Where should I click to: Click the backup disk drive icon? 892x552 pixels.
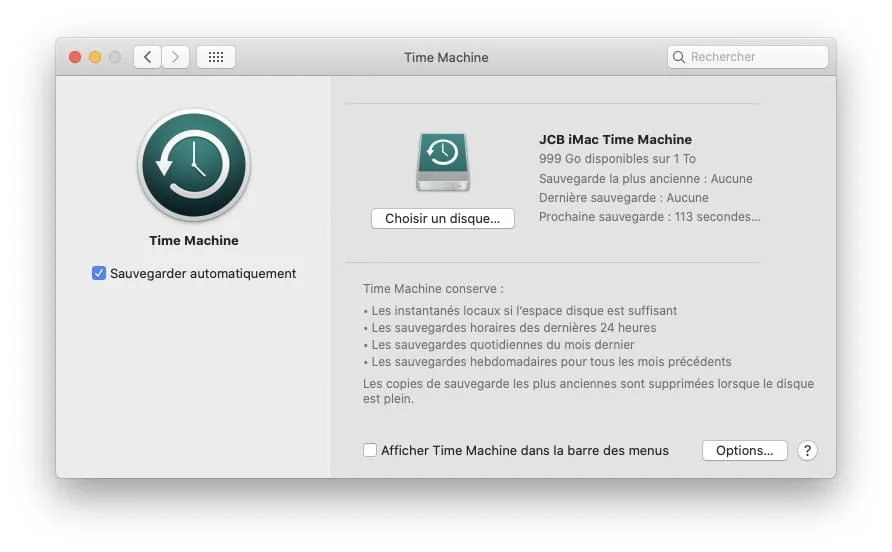[443, 162]
